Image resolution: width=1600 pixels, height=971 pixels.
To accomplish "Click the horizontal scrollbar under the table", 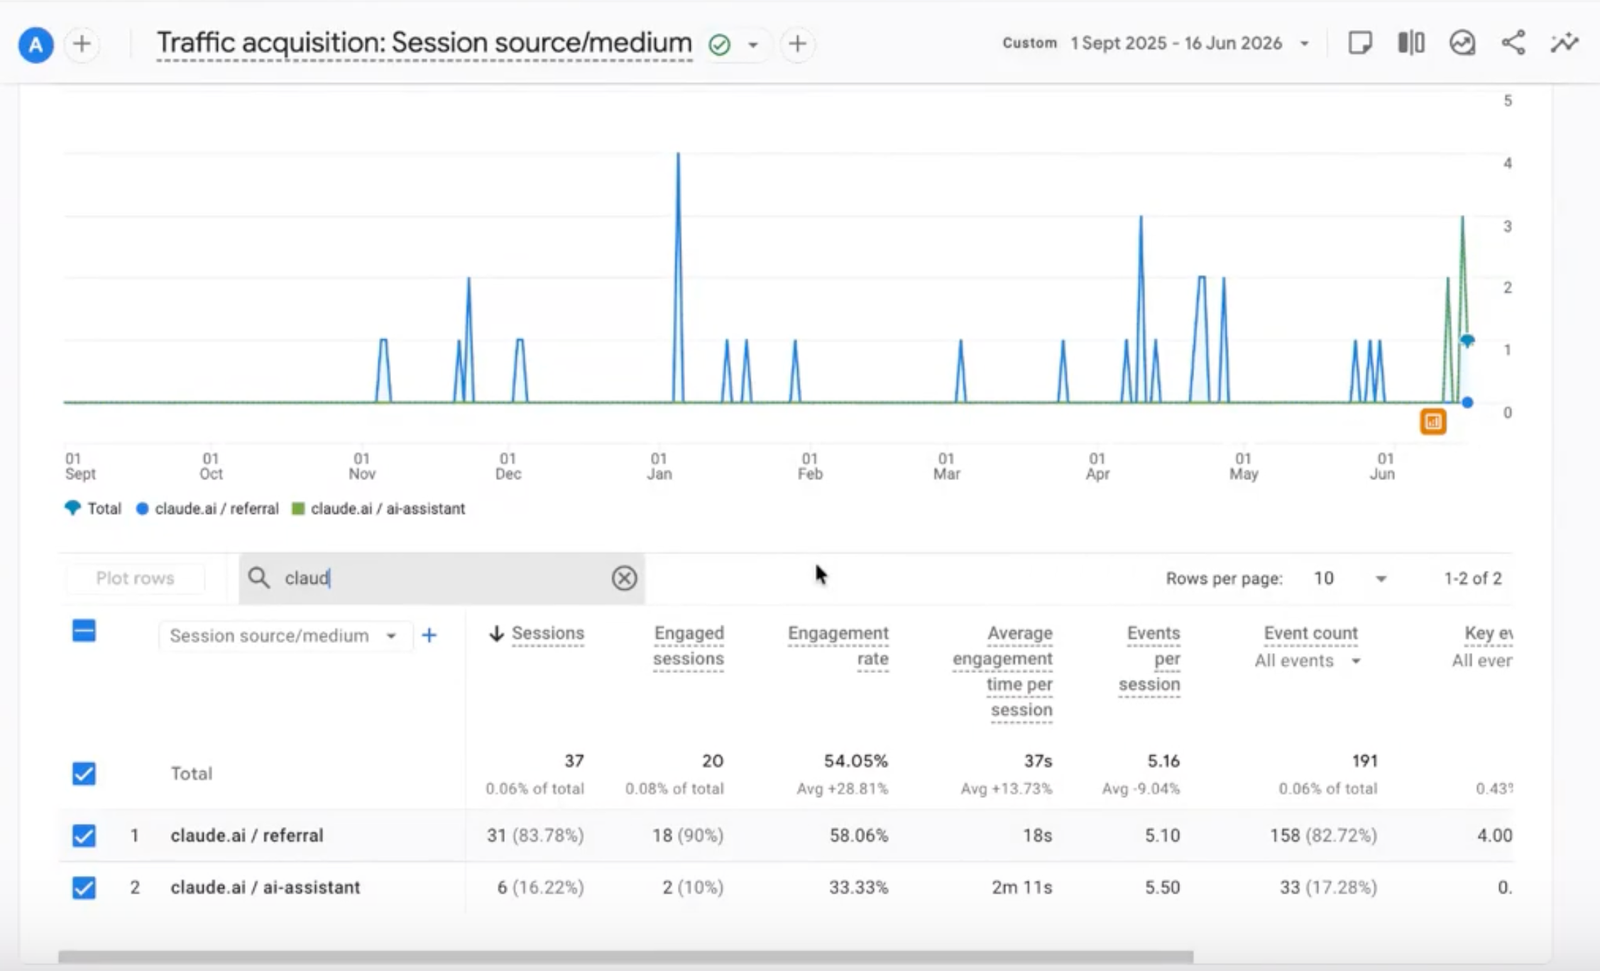I will pyautogui.click(x=625, y=957).
